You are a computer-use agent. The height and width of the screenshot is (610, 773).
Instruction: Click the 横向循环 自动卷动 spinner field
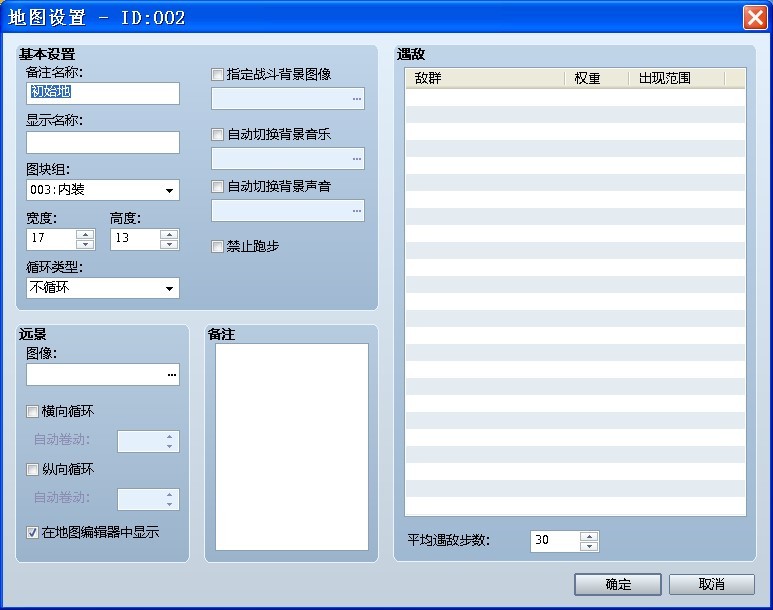[x=148, y=441]
